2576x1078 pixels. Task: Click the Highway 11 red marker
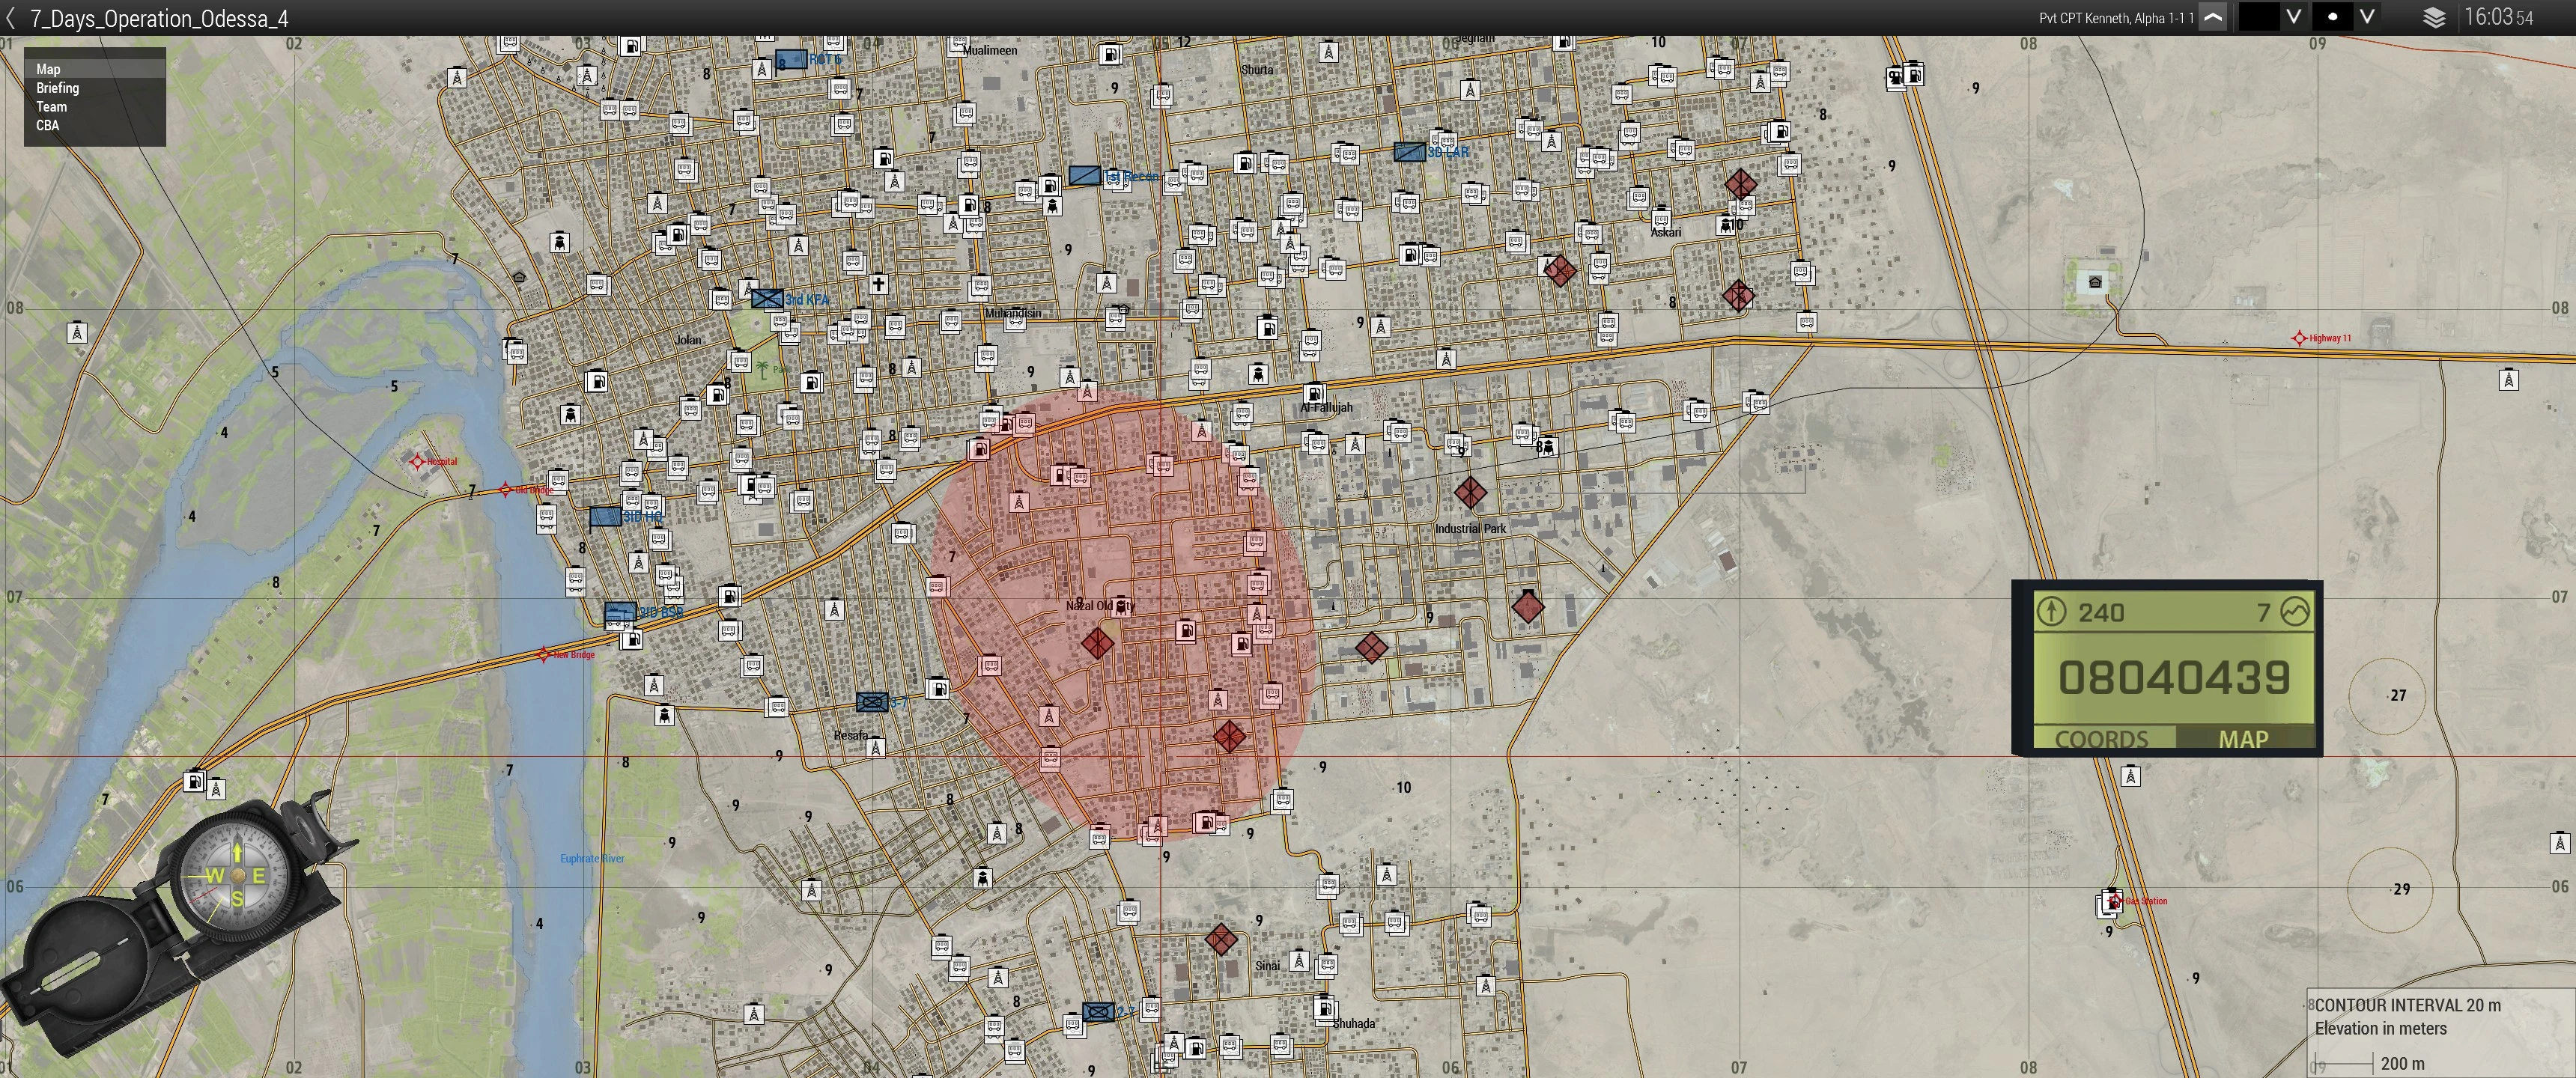click(2299, 338)
